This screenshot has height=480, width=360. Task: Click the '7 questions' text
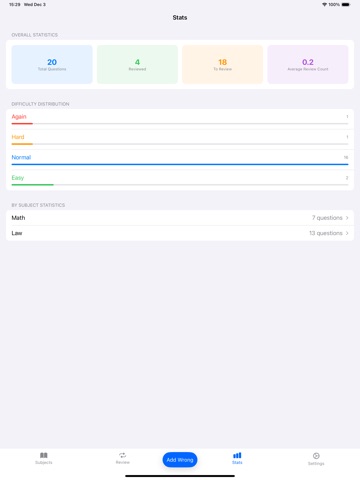pyautogui.click(x=327, y=218)
